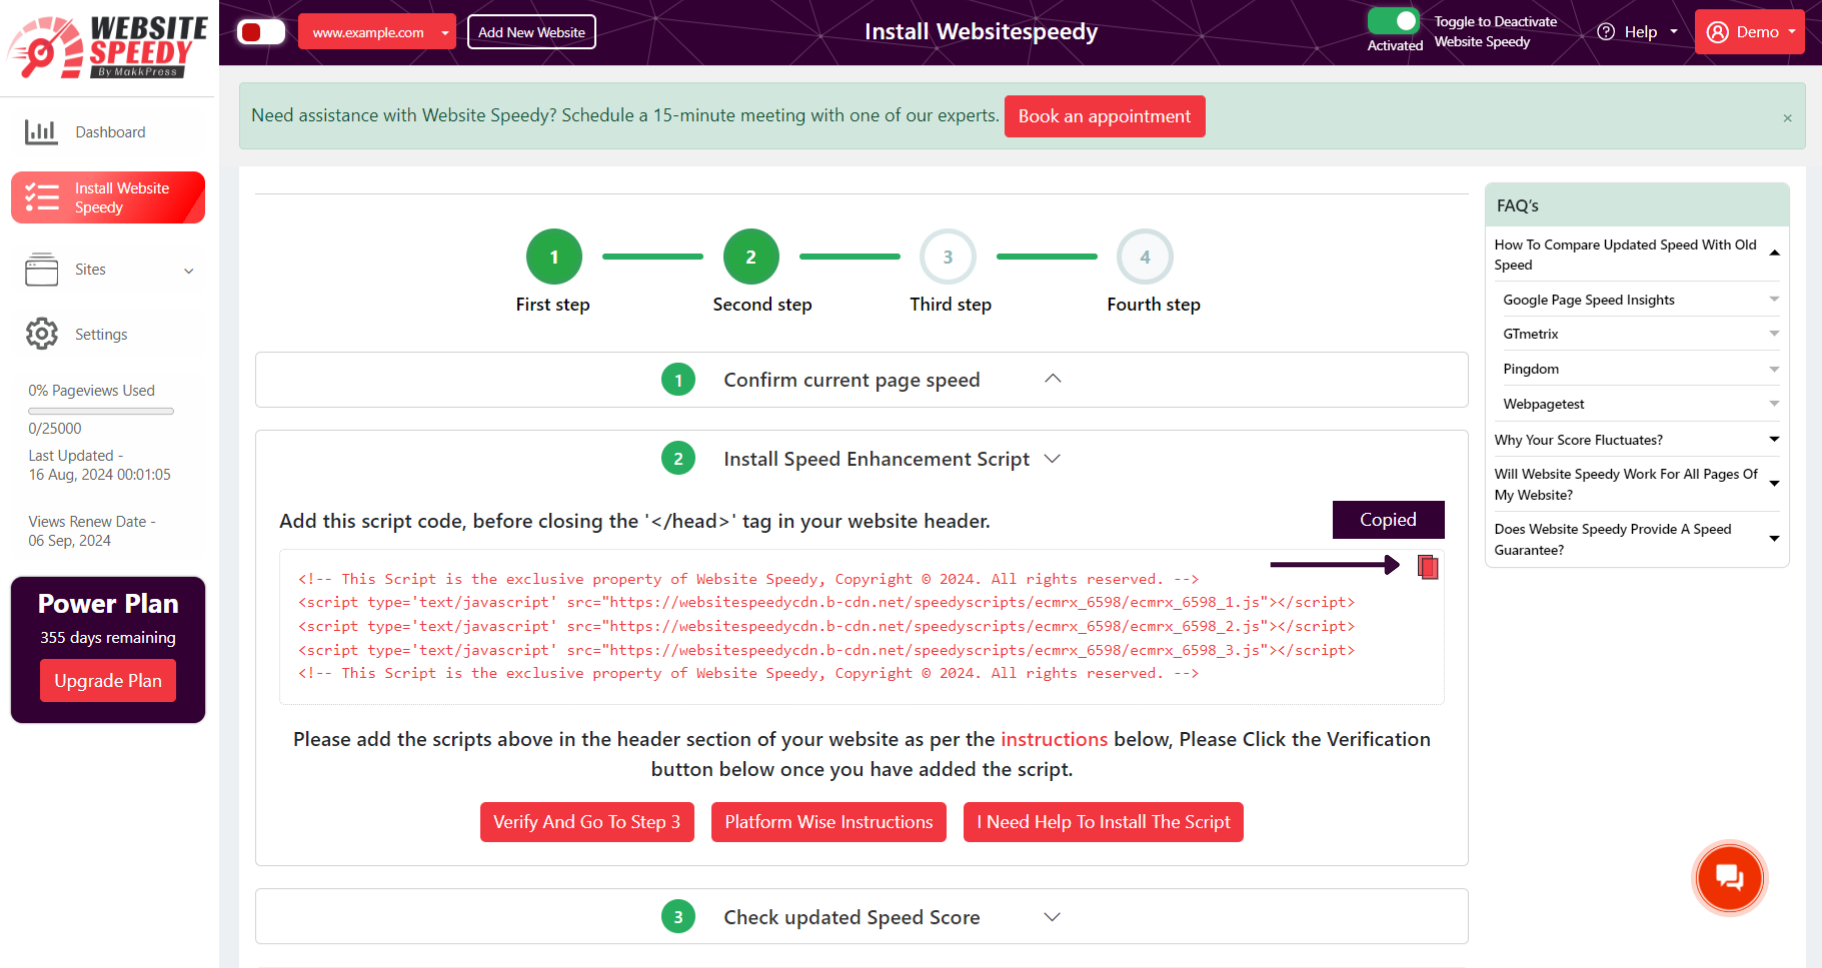
Task: Click Book an appointment button
Action: (1104, 116)
